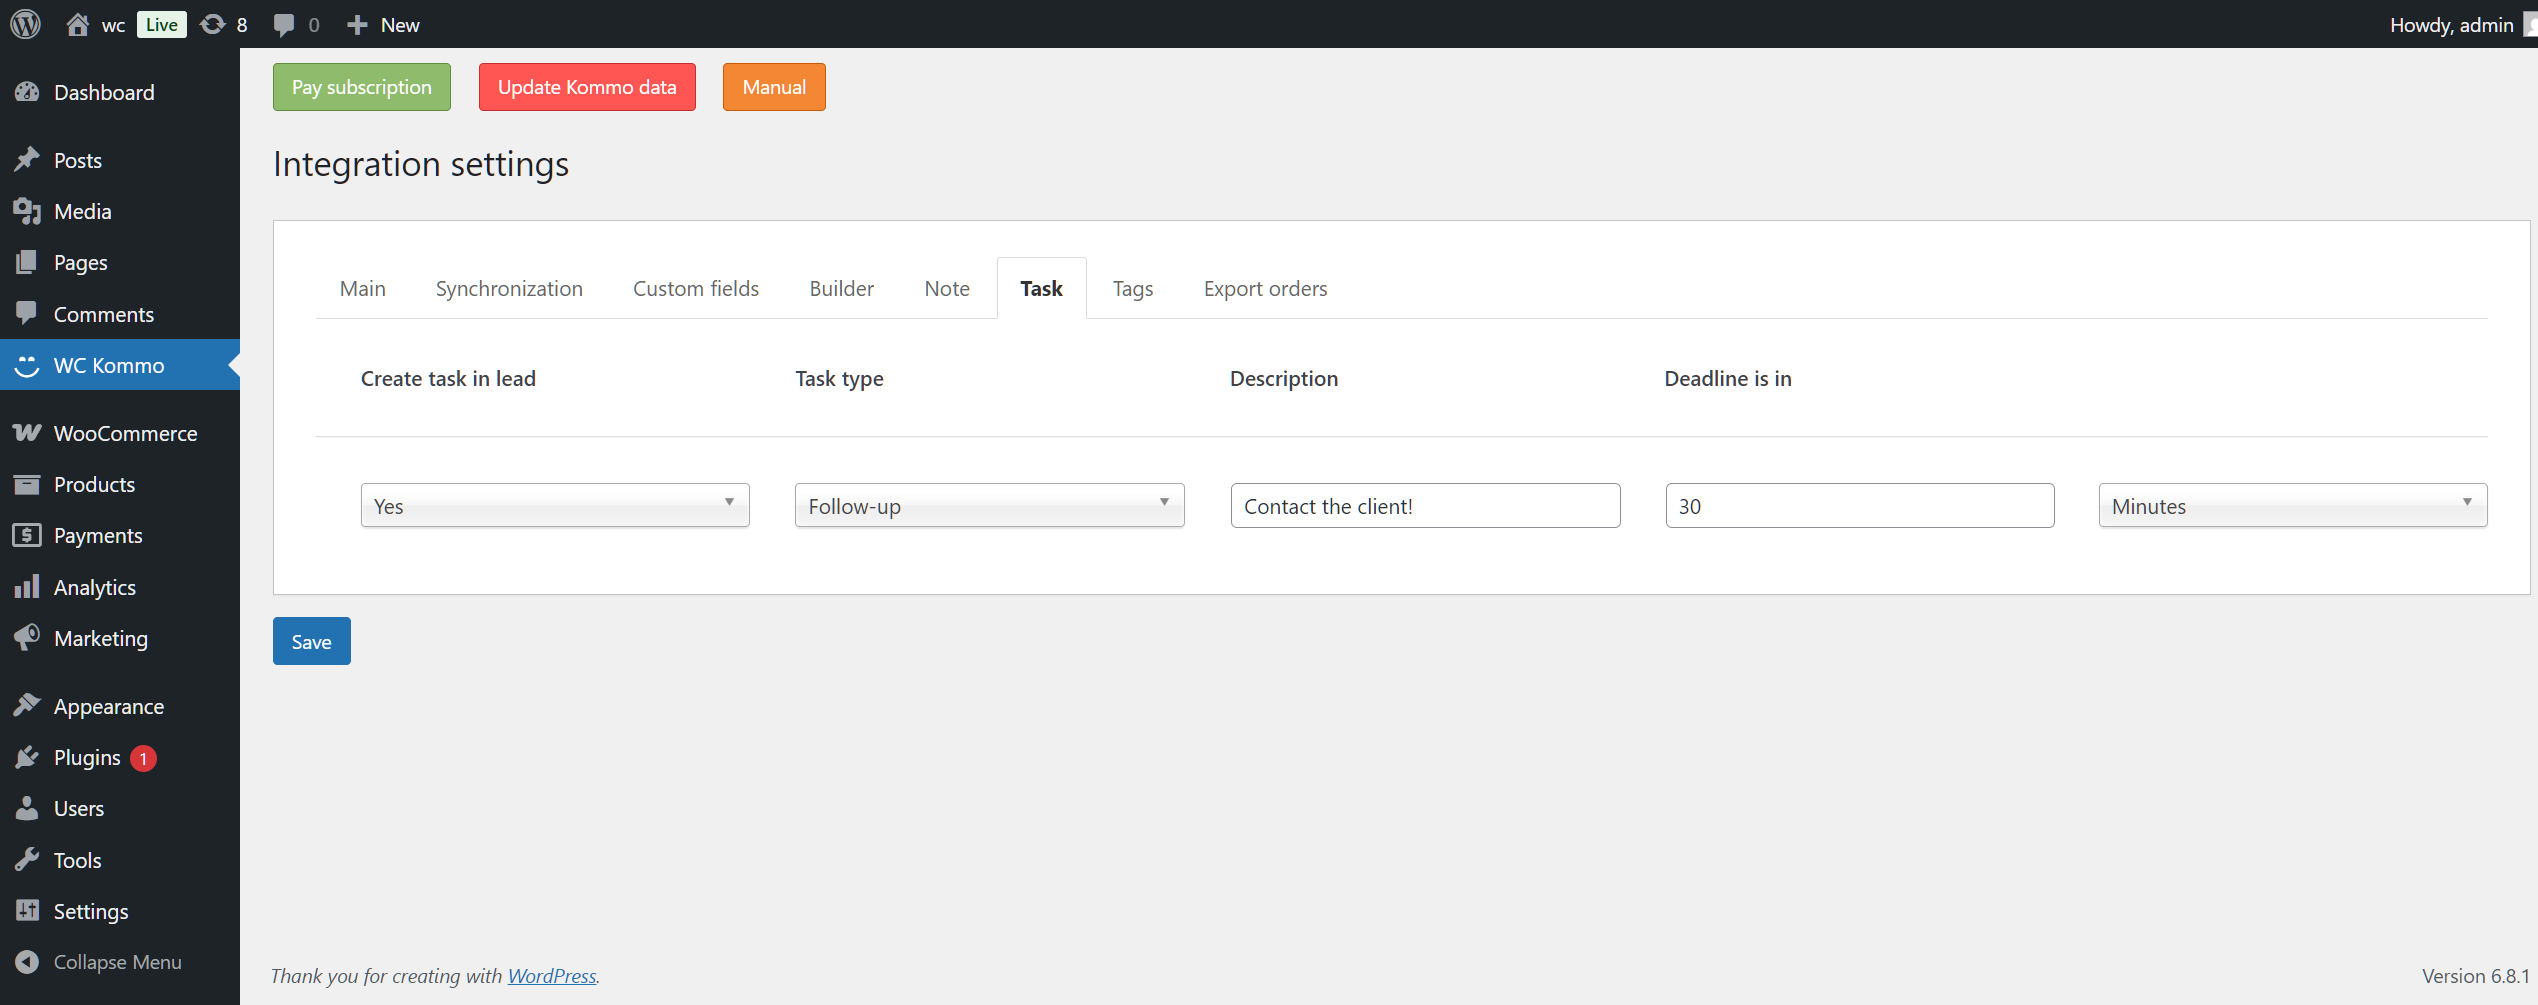The image size is (2538, 1005).
Task: Open the Export orders tab
Action: point(1265,288)
